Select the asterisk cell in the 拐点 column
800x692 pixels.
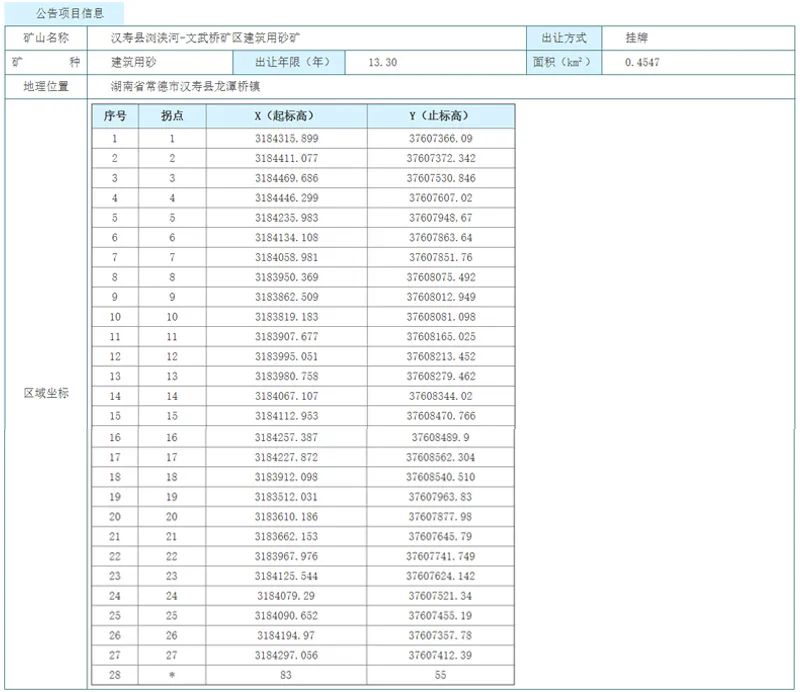point(171,675)
